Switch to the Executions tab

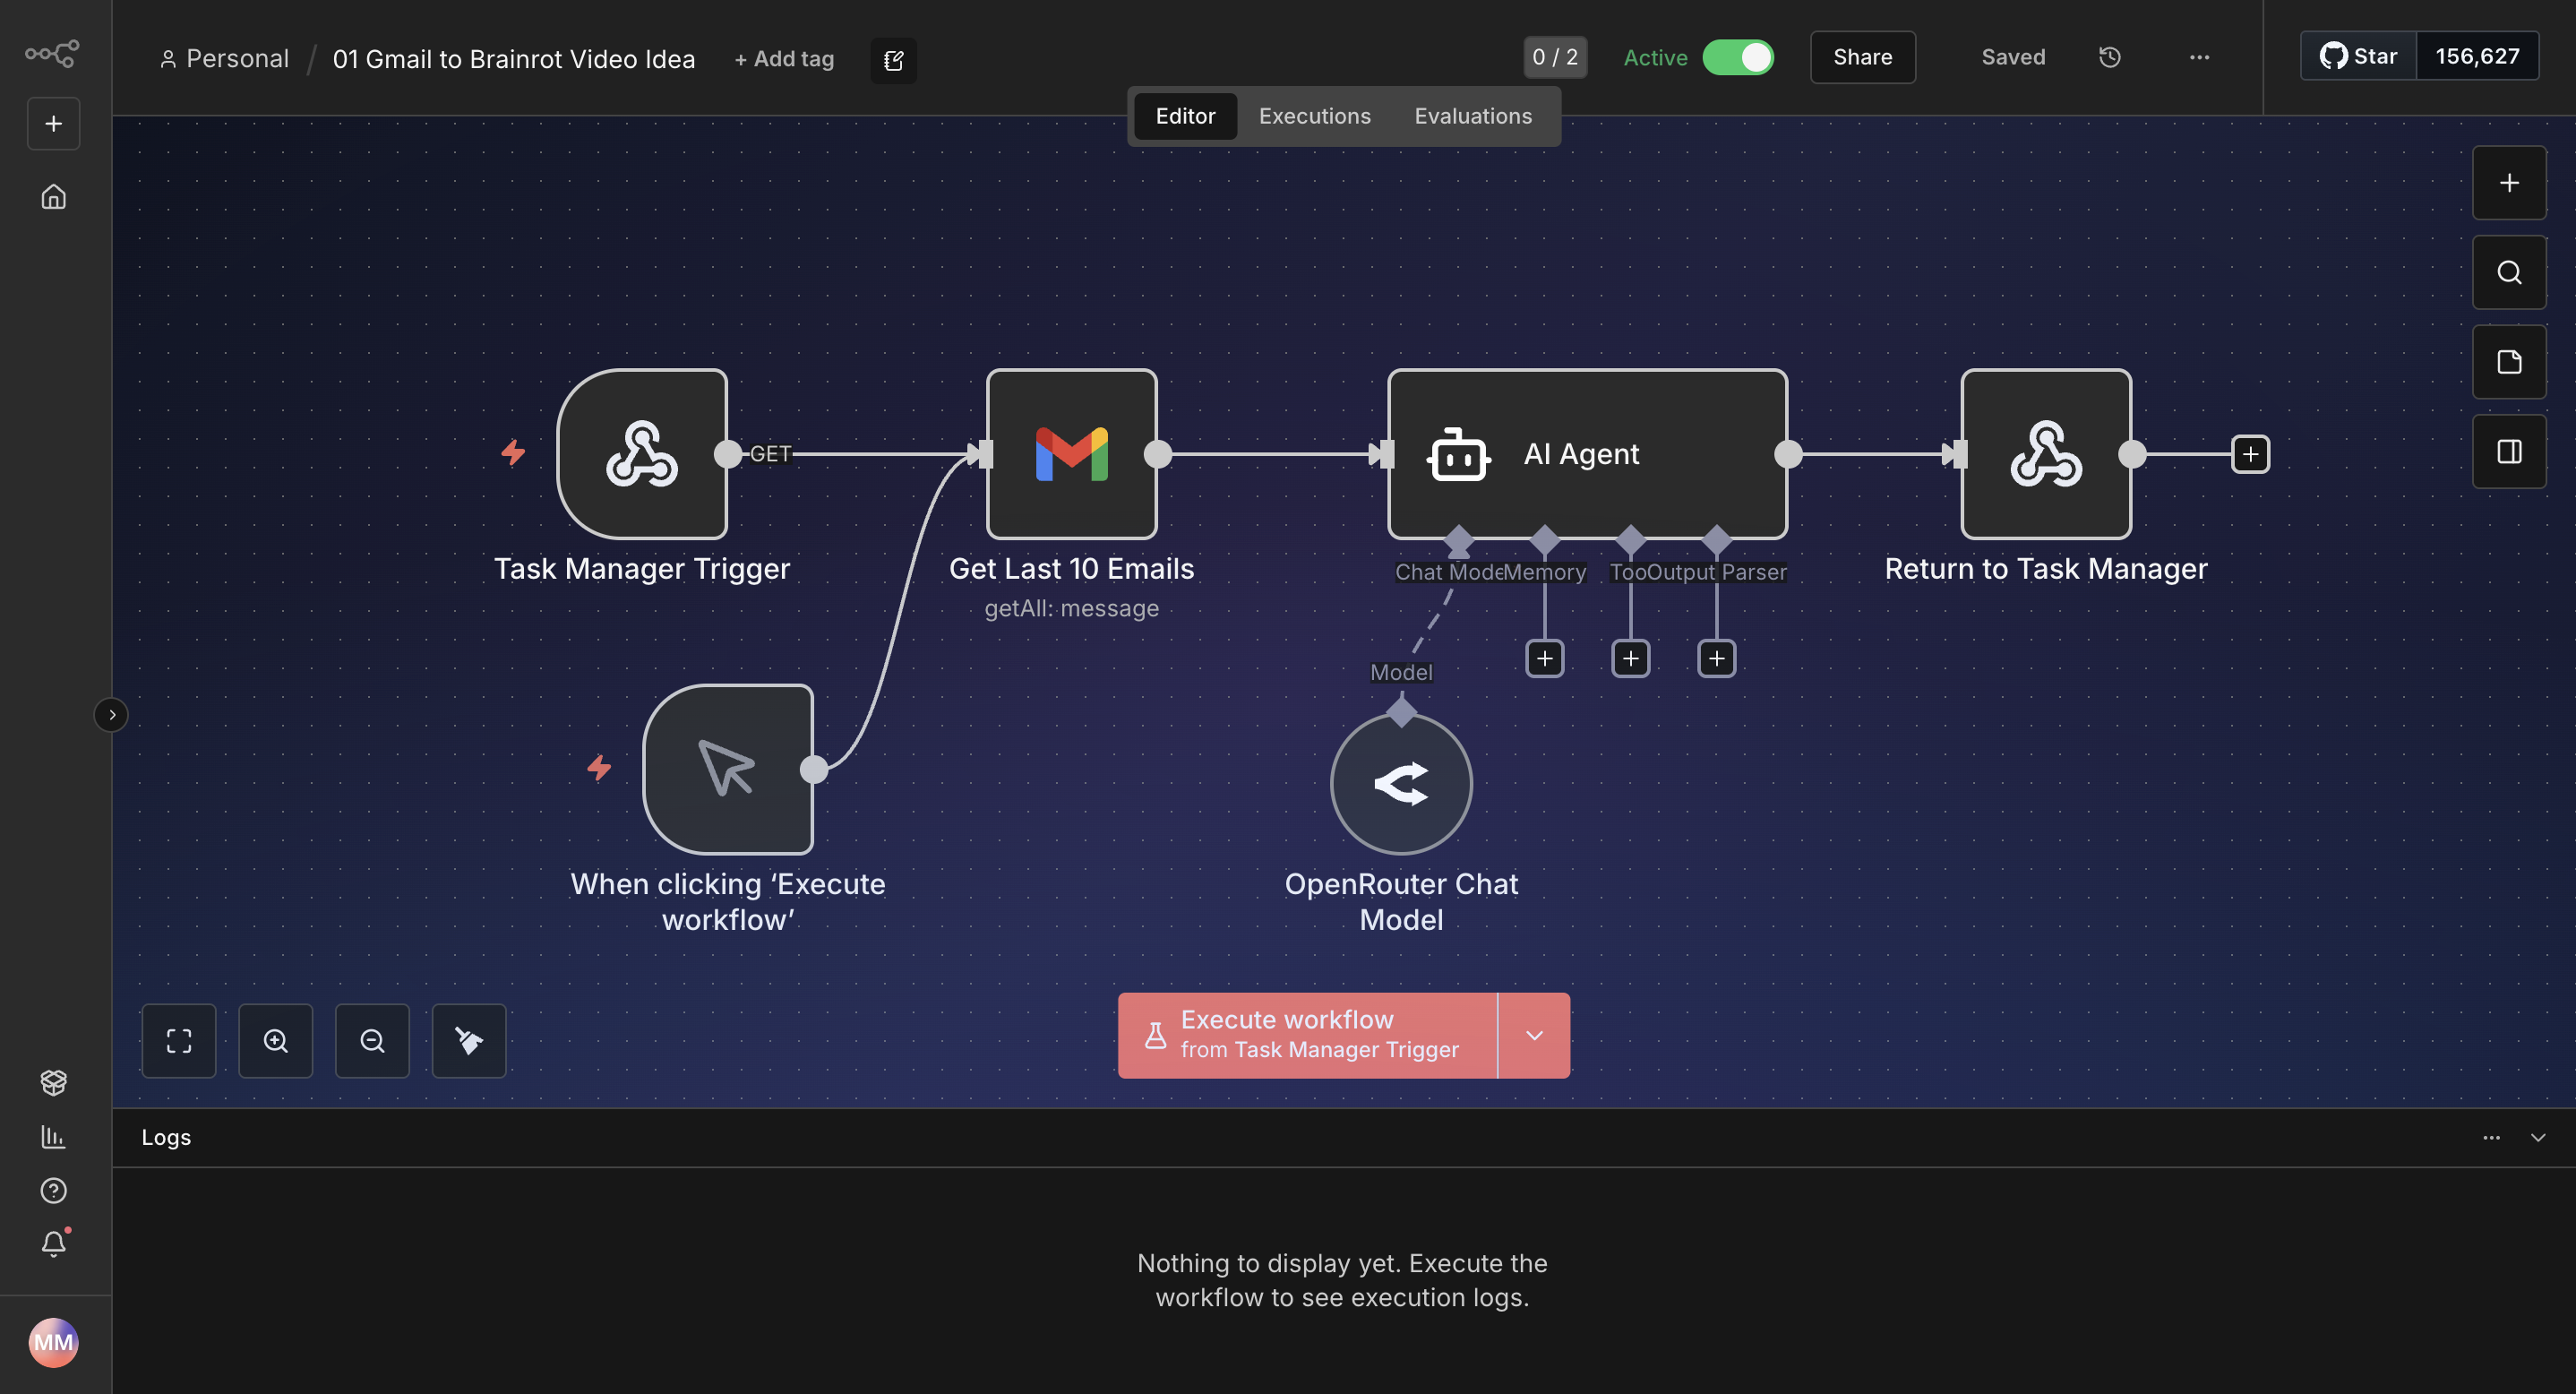tap(1314, 116)
